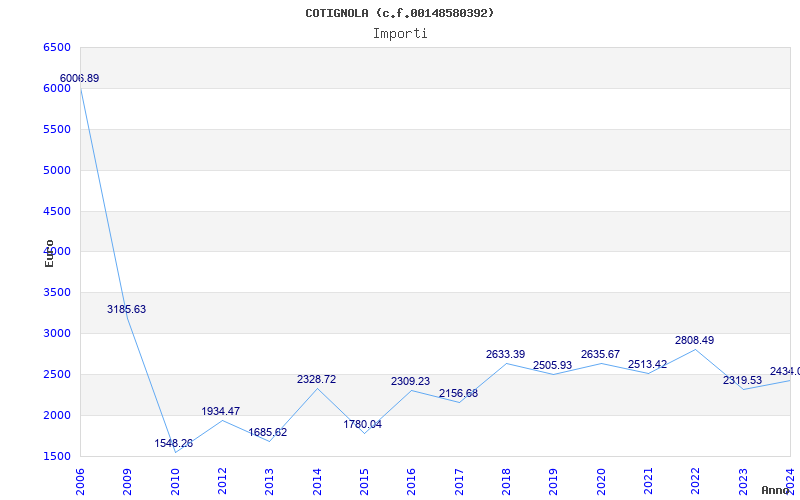This screenshot has height=500, width=800.
Task: Select the x-axis year 2022
Action: coord(695,482)
